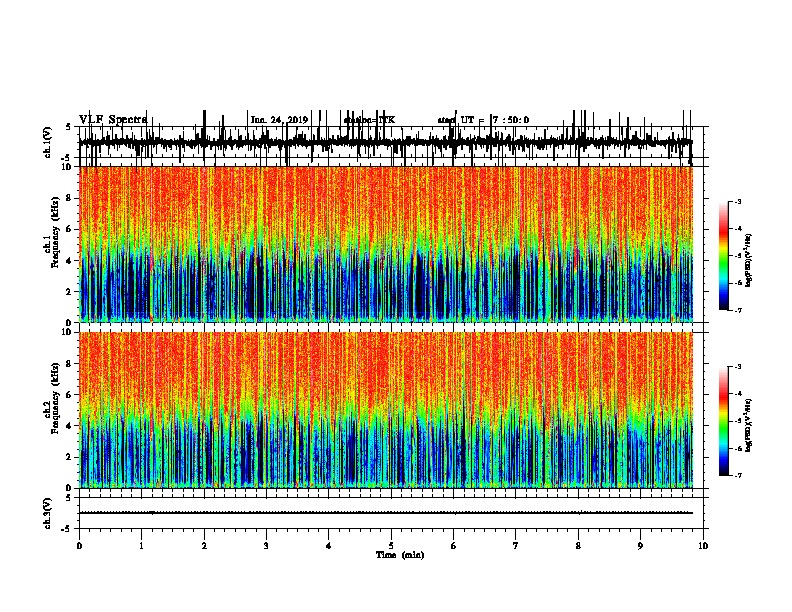Screen dimensions: 792x612
Task: Click the "2" kHz tick of ch.2 spectrogram
Action: pos(69,457)
